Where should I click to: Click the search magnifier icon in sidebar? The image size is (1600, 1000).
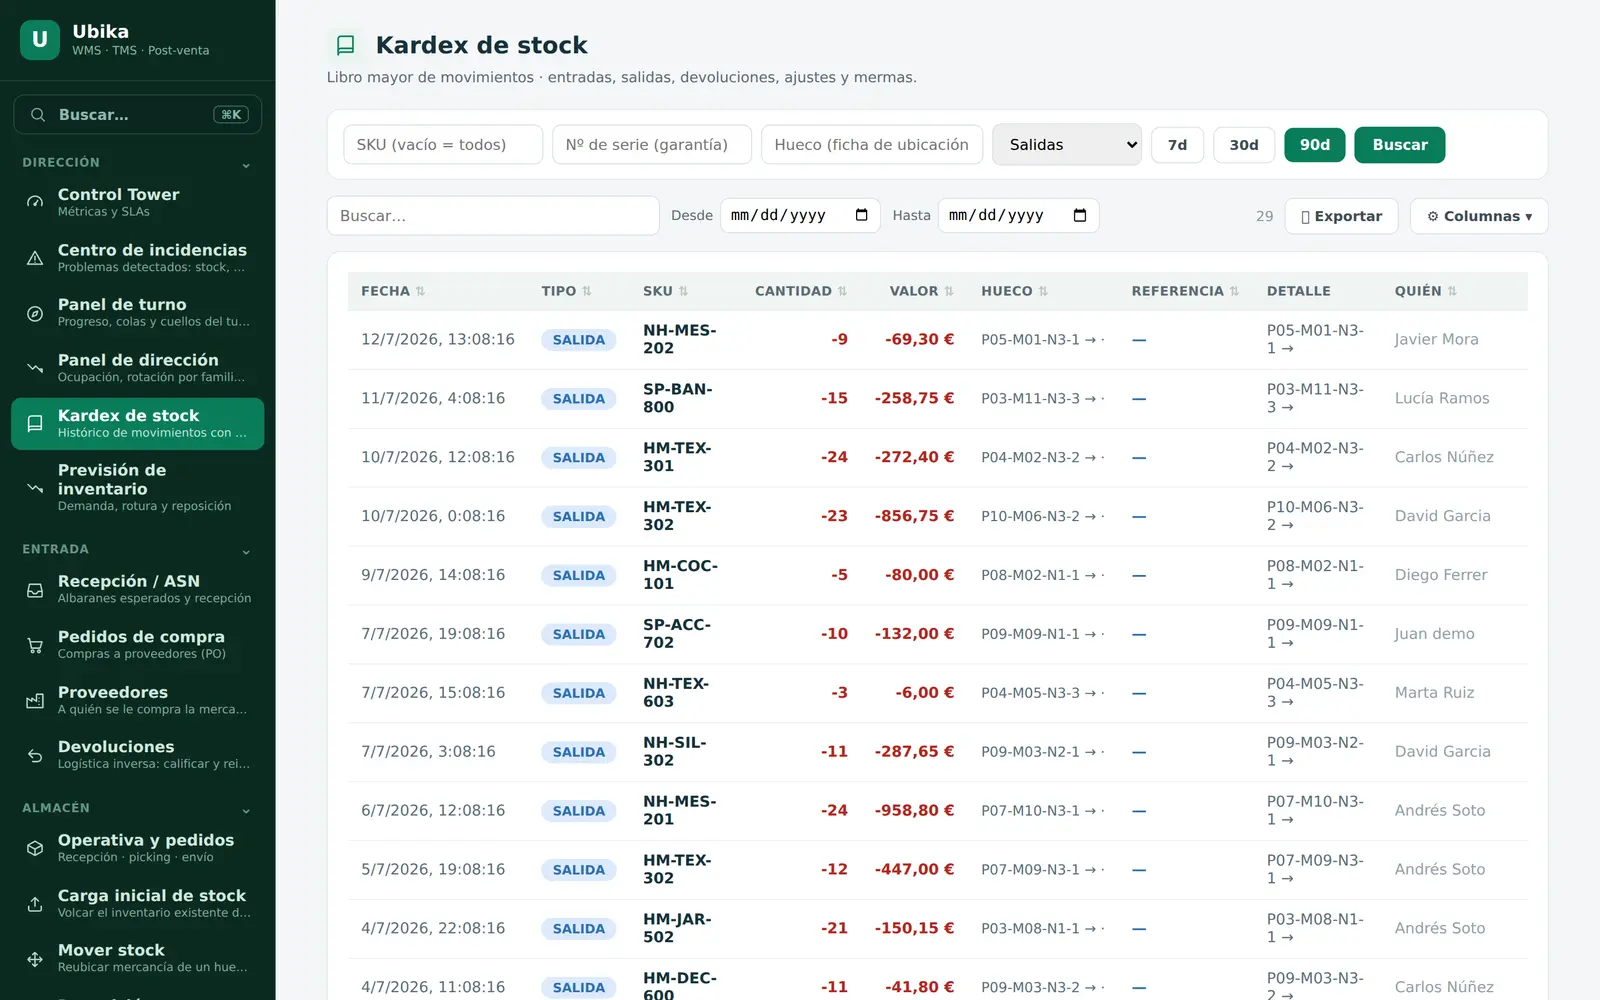pyautogui.click(x=38, y=115)
